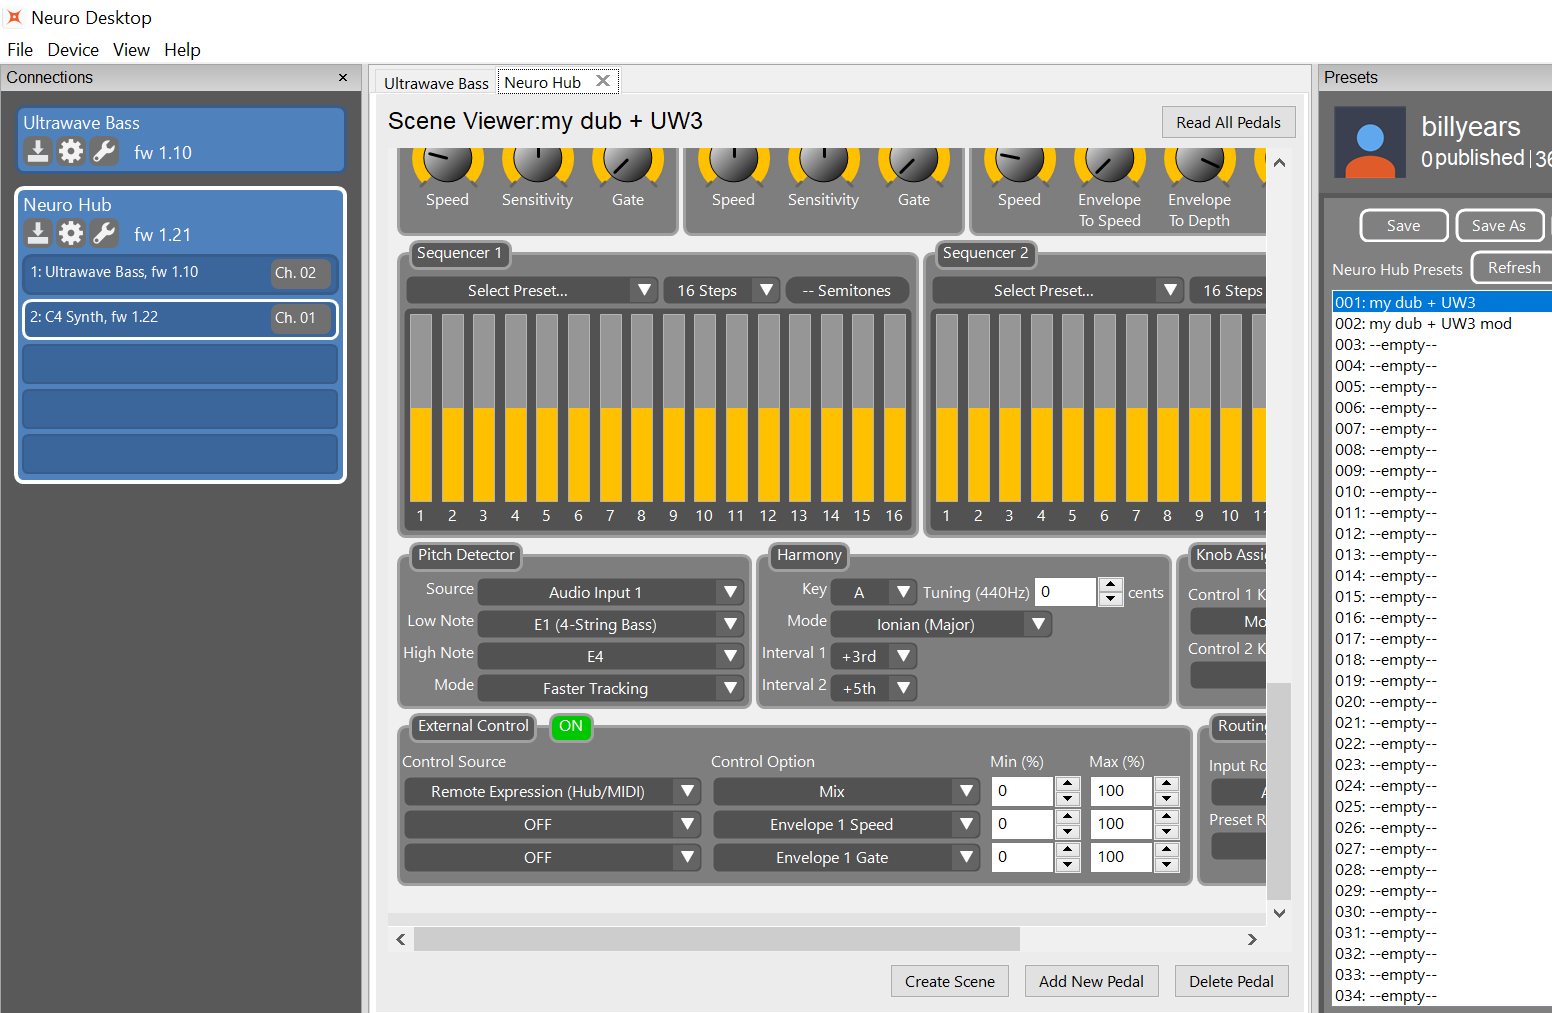This screenshot has width=1552, height=1013.
Task: Click Sequencer 1 step 16 slider
Action: pos(895,408)
